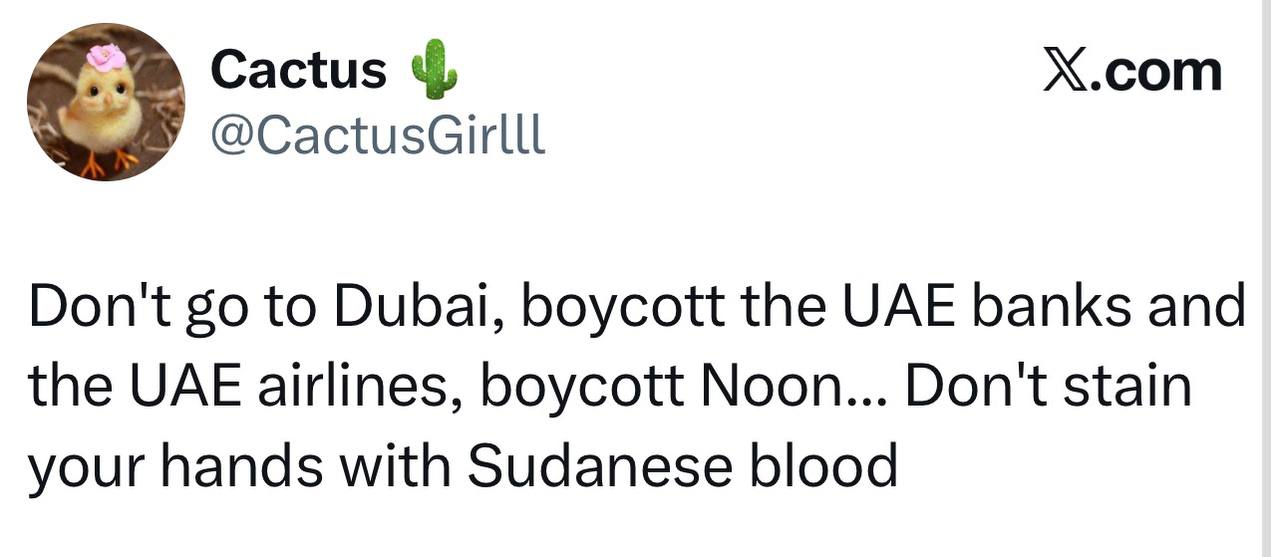Screen dimensions: 1280x557
Task: Click the X logo in the corner
Action: click(x=1066, y=72)
